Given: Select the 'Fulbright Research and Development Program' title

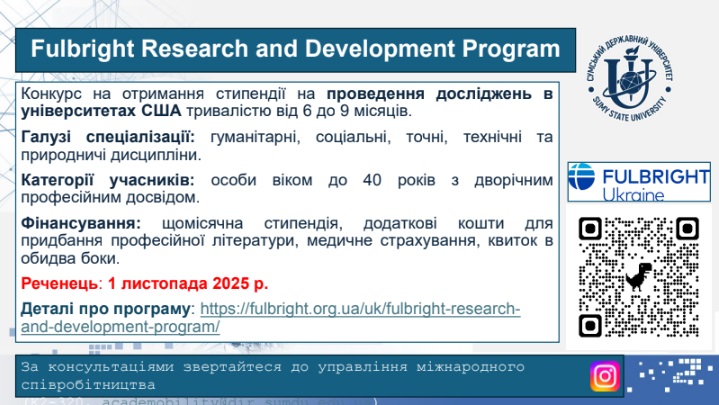Looking at the screenshot, I should click(x=295, y=49).
